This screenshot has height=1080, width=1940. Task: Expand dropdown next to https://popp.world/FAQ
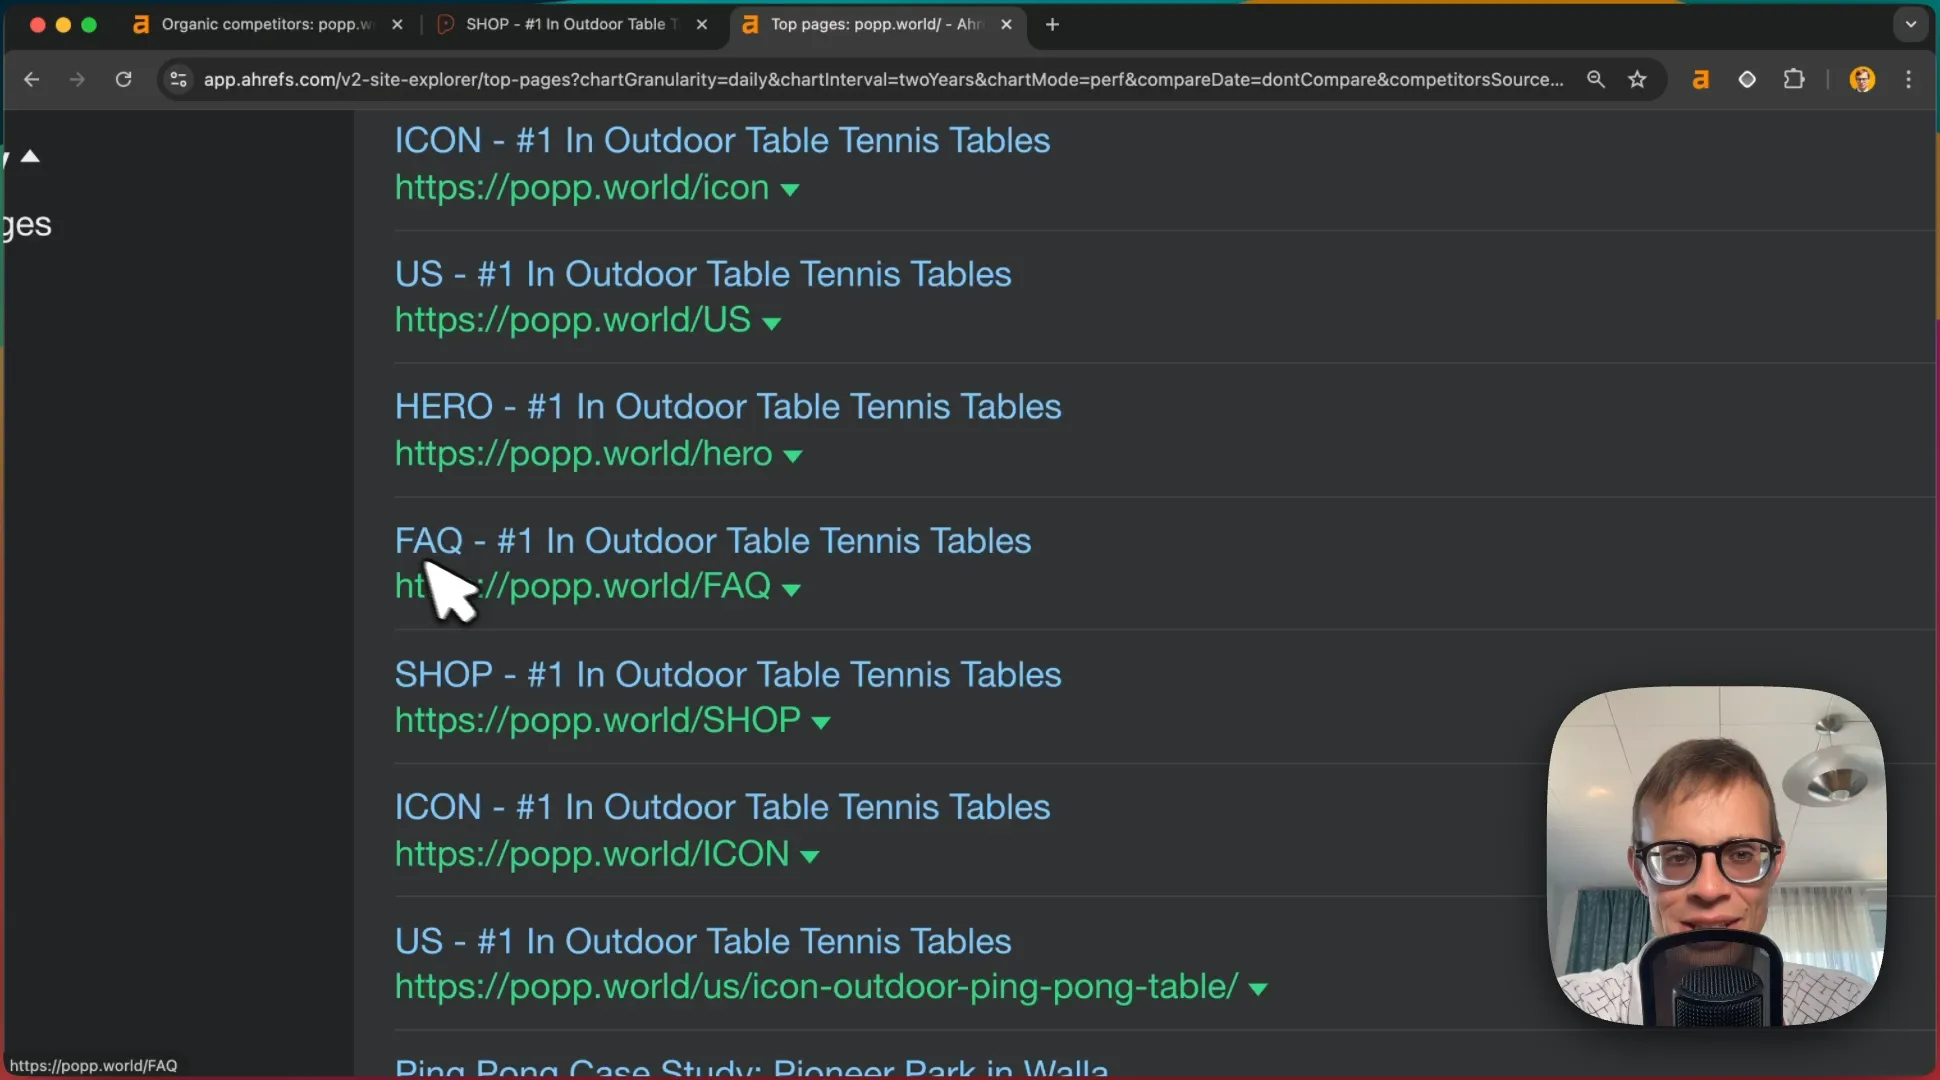click(791, 589)
